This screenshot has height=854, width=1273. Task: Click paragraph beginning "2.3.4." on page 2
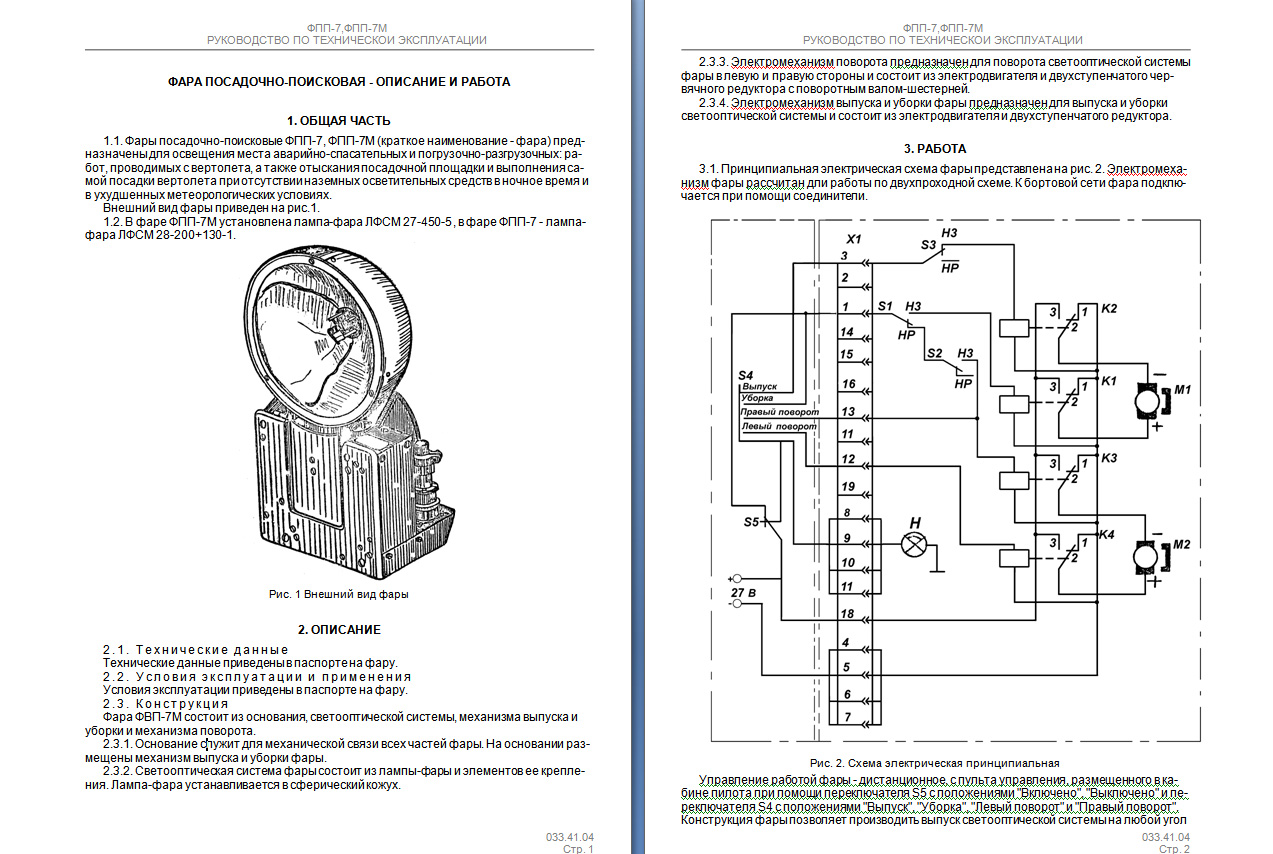[x=926, y=109]
